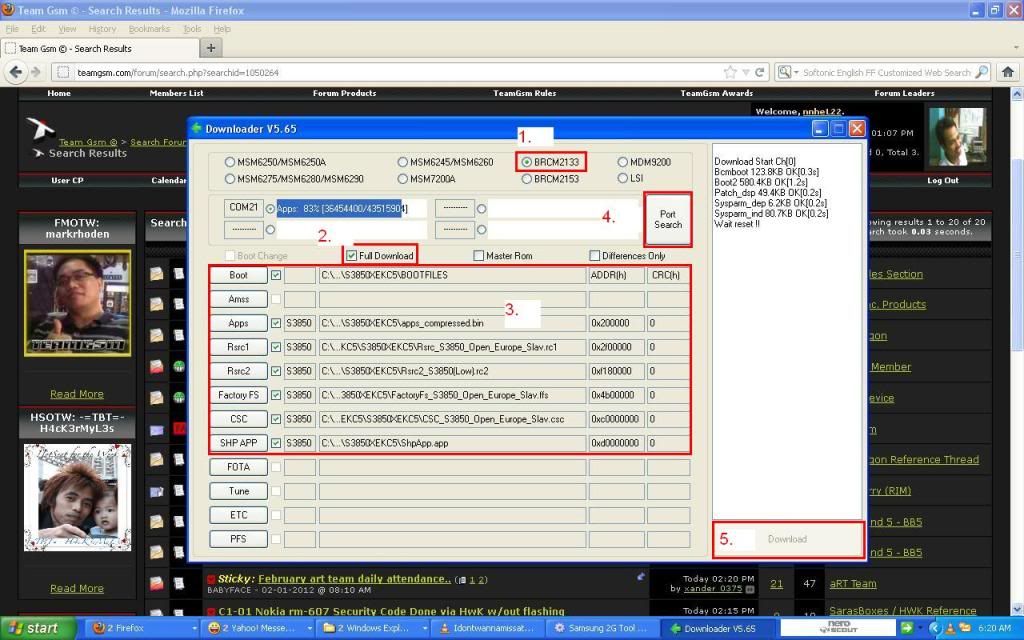This screenshot has height=640, width=1024.
Task: Select the MSM6245/MSM6260 radio button
Action: [x=402, y=162]
